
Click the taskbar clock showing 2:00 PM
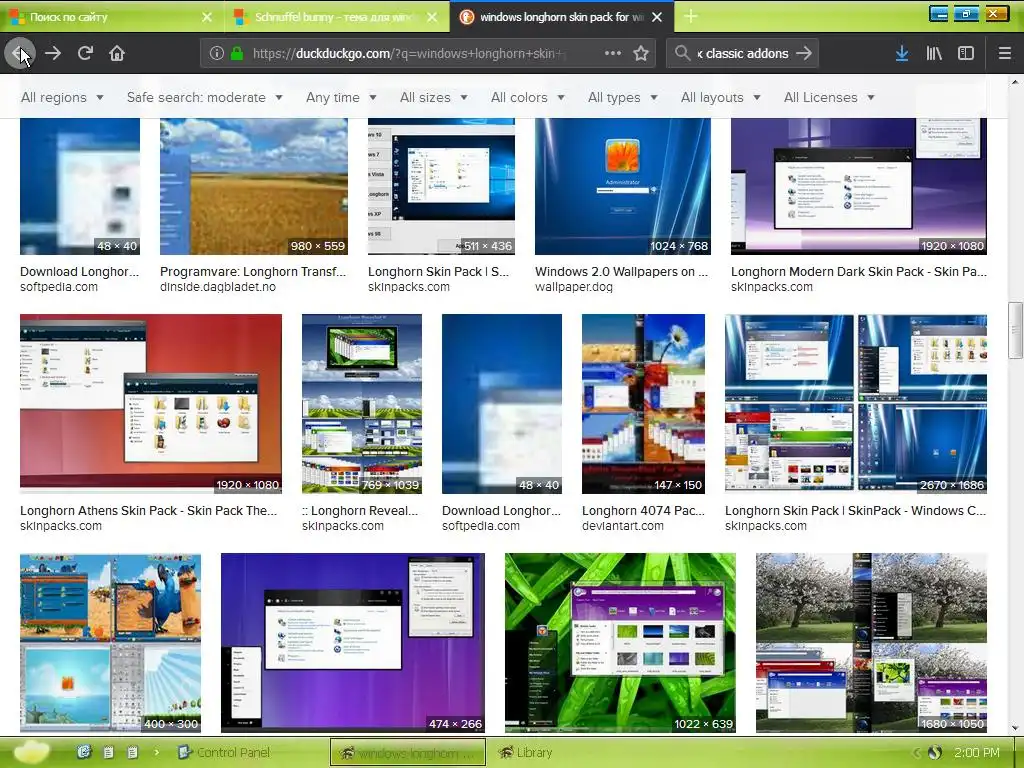pyautogui.click(x=976, y=753)
